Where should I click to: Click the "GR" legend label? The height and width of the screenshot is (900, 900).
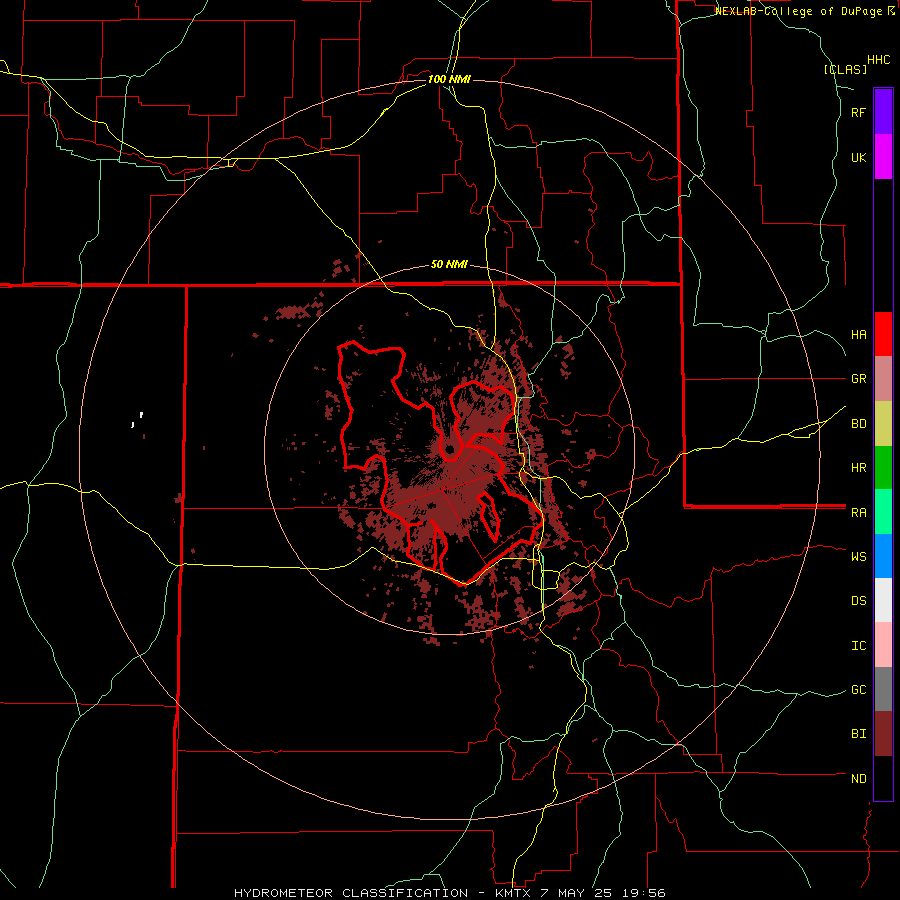[858, 379]
